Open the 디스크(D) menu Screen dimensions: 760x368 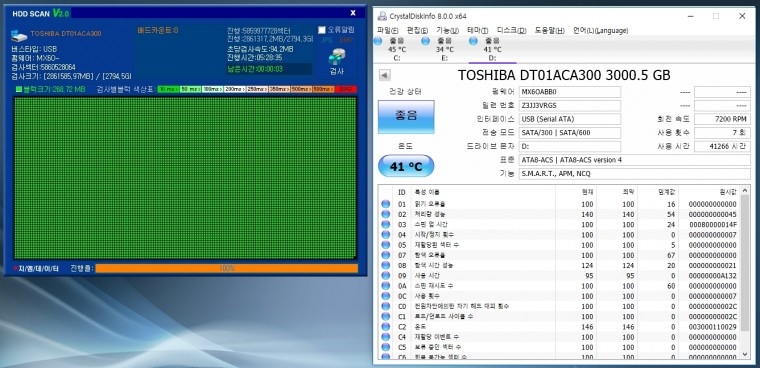[x=511, y=31]
